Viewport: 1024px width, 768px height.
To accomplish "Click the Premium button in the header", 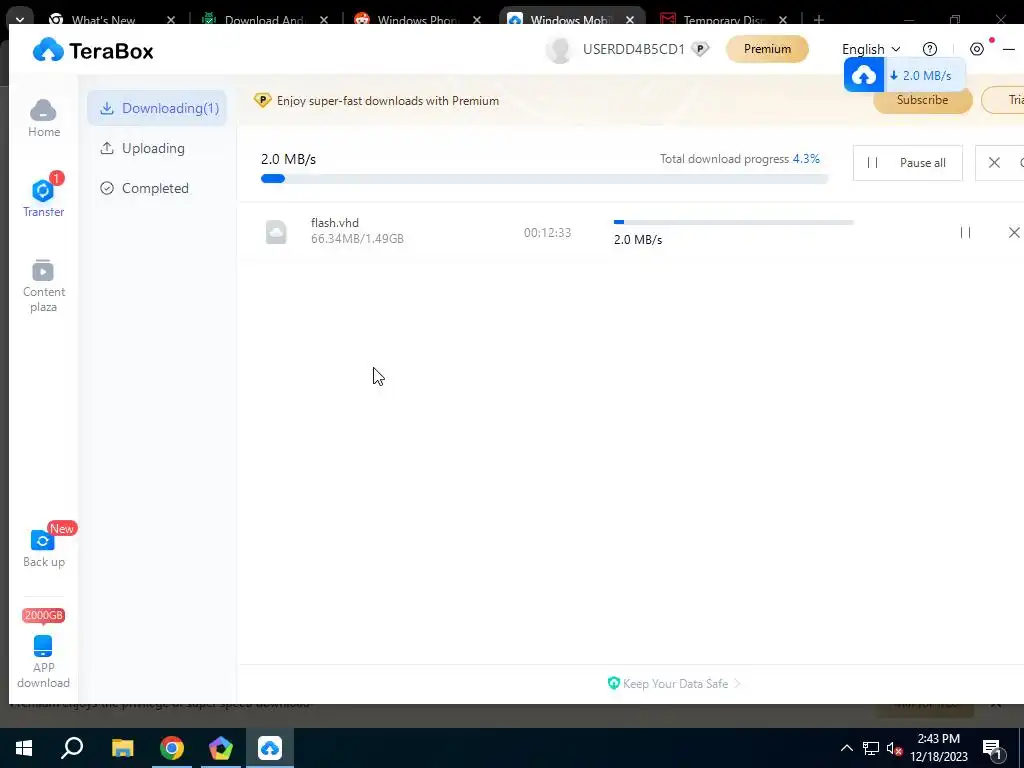I will (x=767, y=49).
